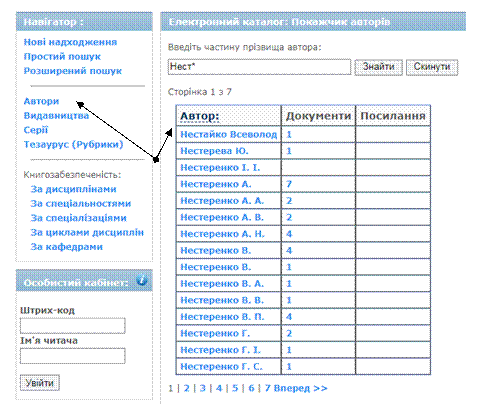The image size is (477, 412).
Task: Click the Увійти login button
Action: click(x=40, y=383)
